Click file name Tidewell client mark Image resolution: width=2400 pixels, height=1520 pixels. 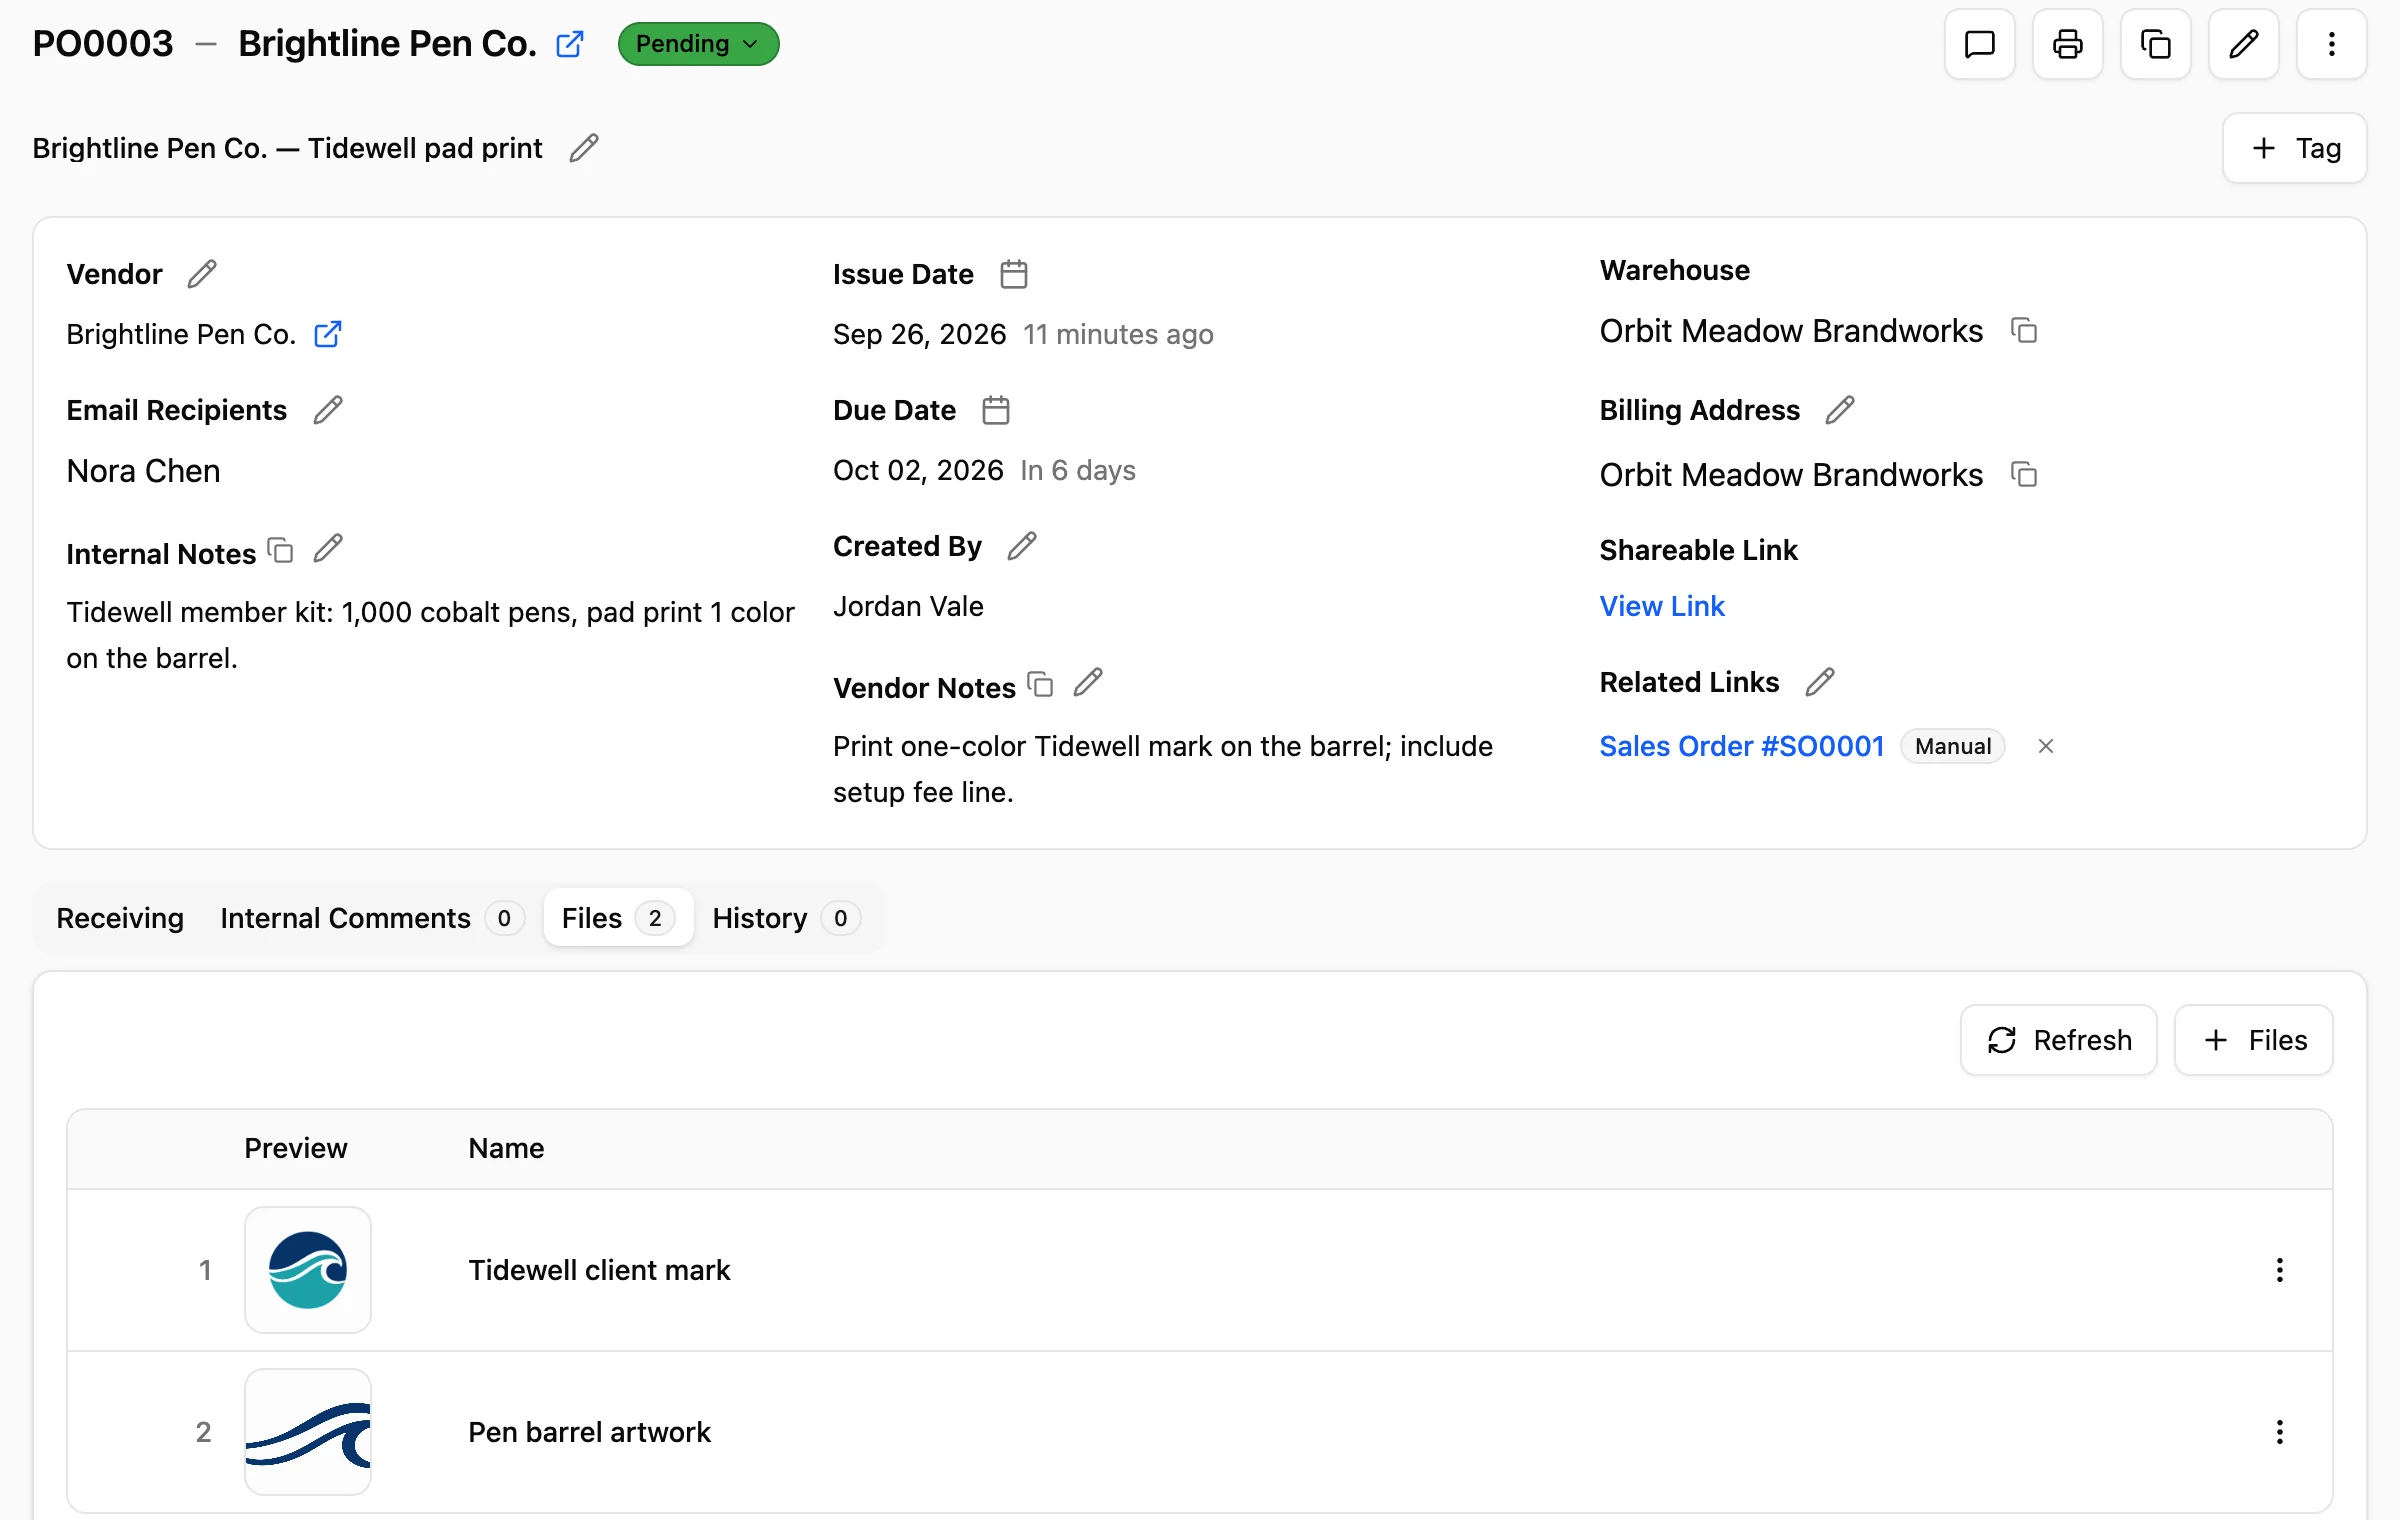coord(599,1270)
